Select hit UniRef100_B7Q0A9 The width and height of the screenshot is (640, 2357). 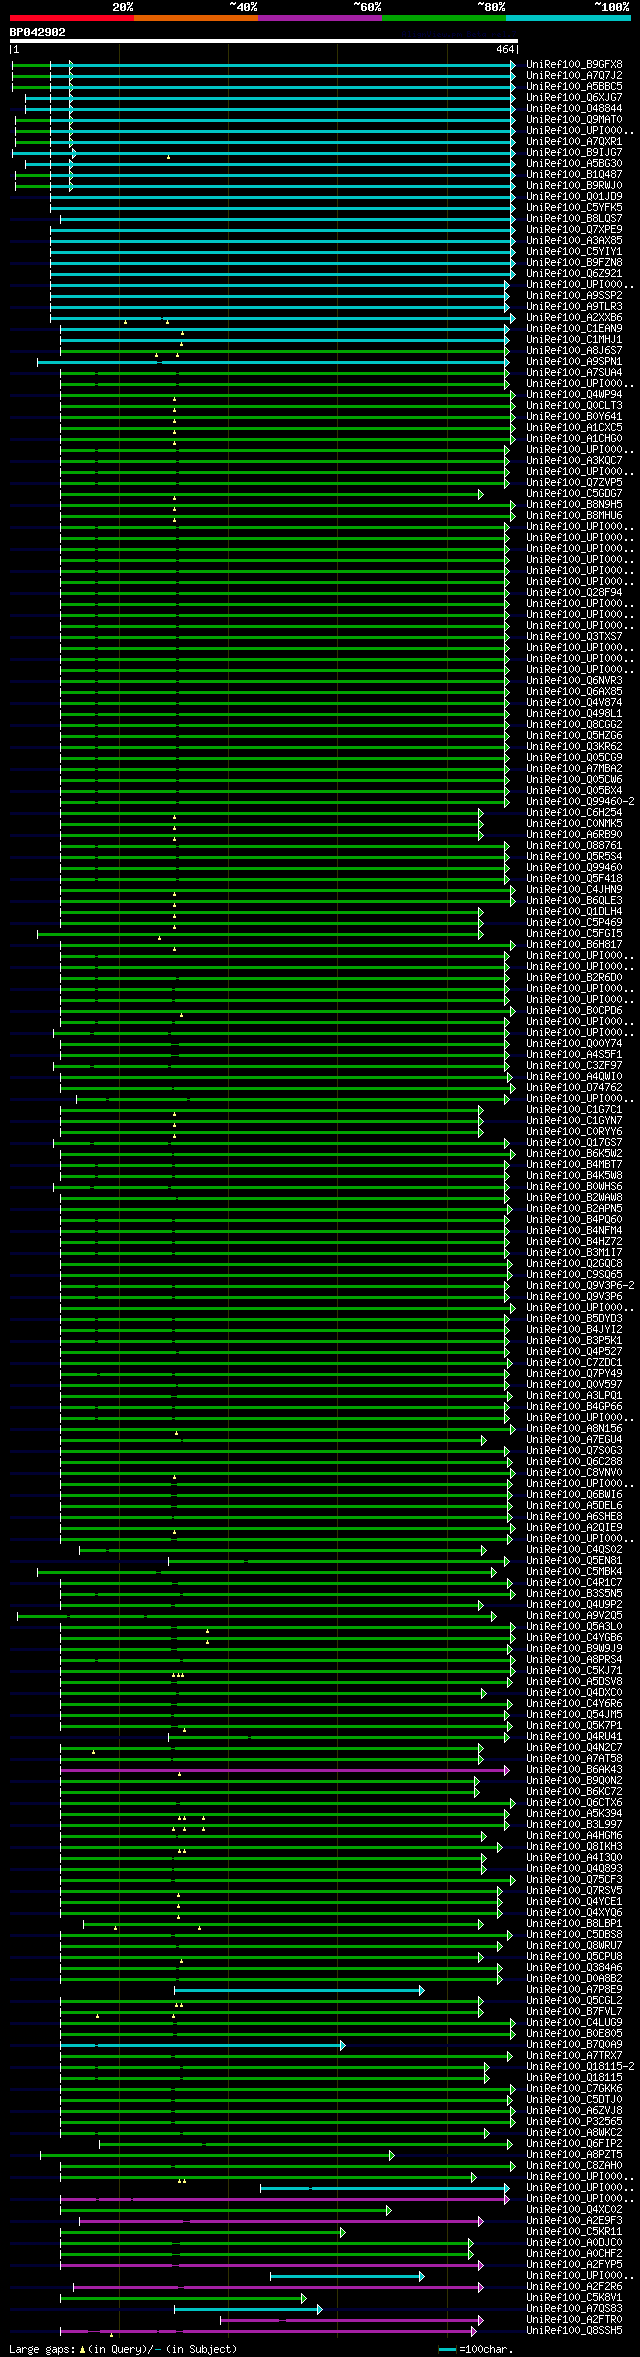(x=574, y=2044)
